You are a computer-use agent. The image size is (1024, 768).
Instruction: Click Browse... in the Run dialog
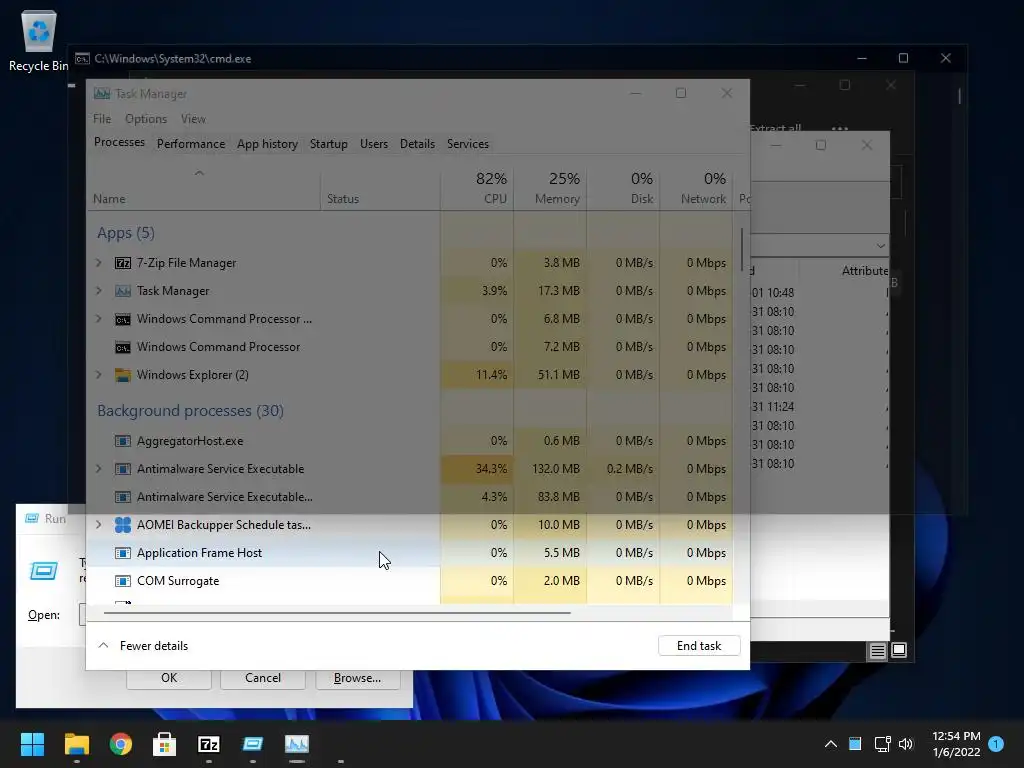pos(357,678)
